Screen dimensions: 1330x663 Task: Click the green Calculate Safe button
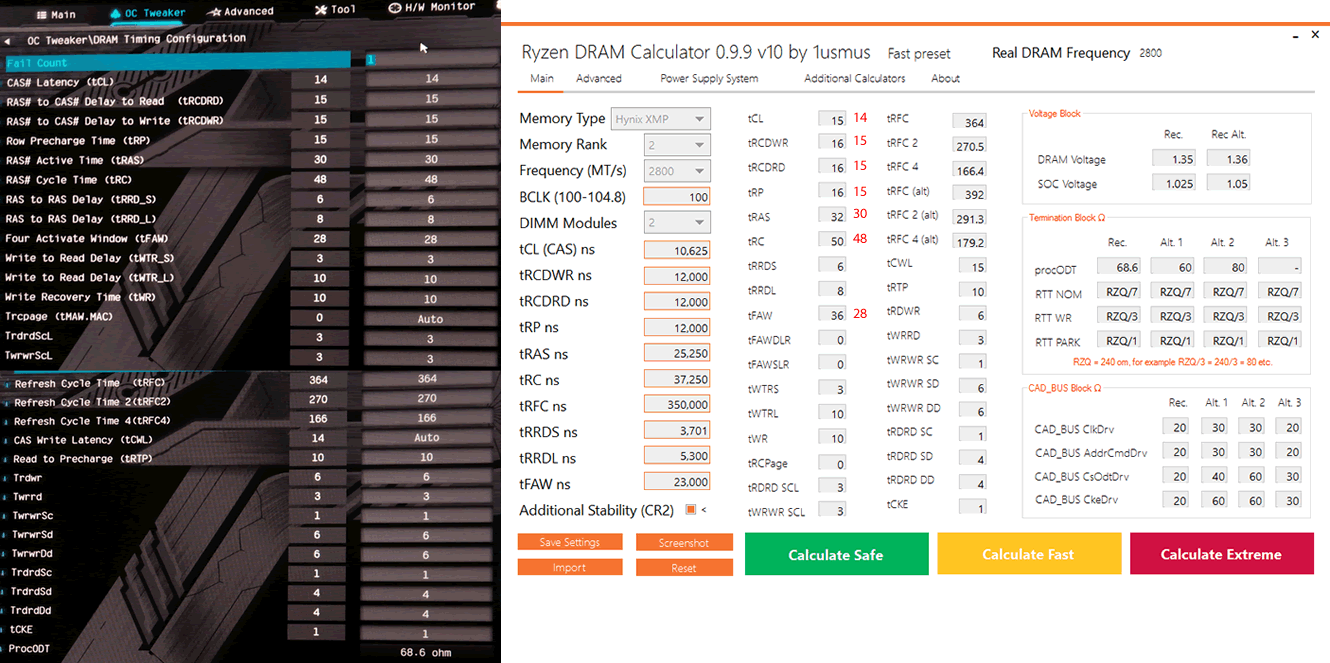click(x=837, y=554)
